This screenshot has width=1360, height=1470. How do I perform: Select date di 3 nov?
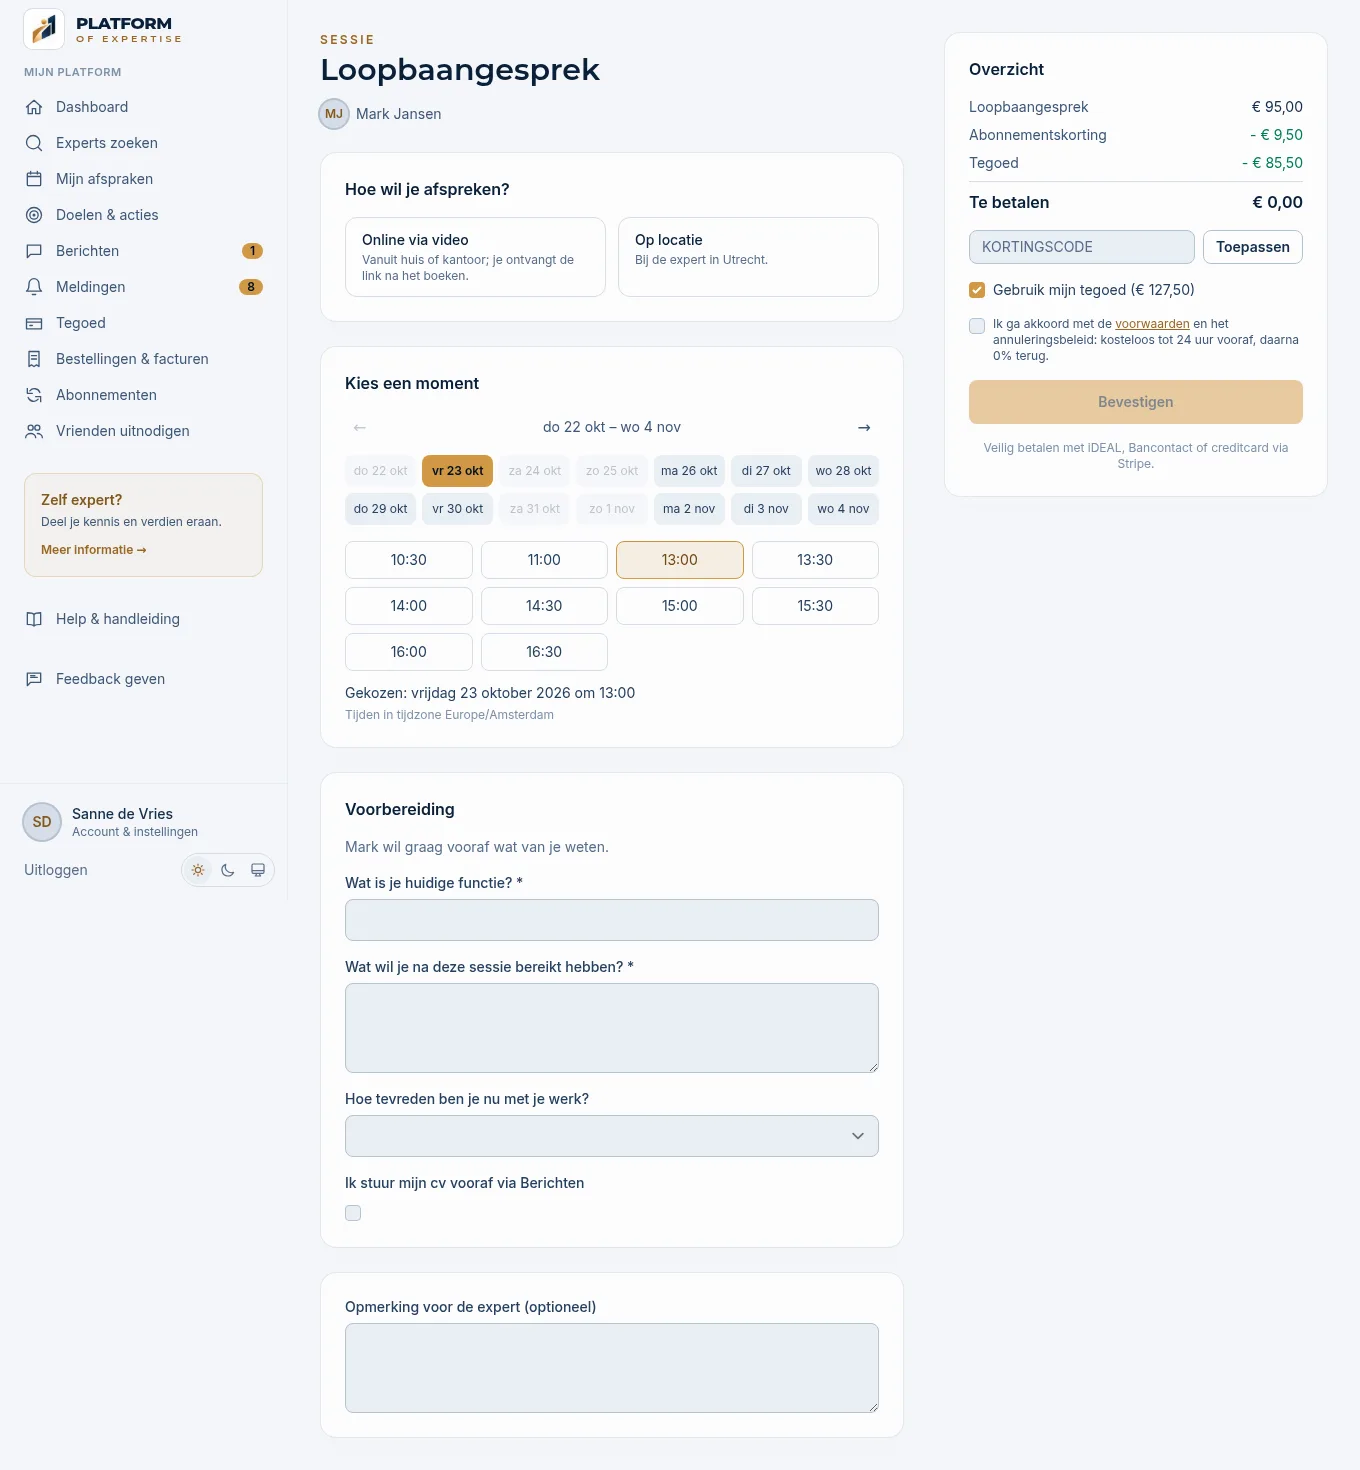pos(766,509)
